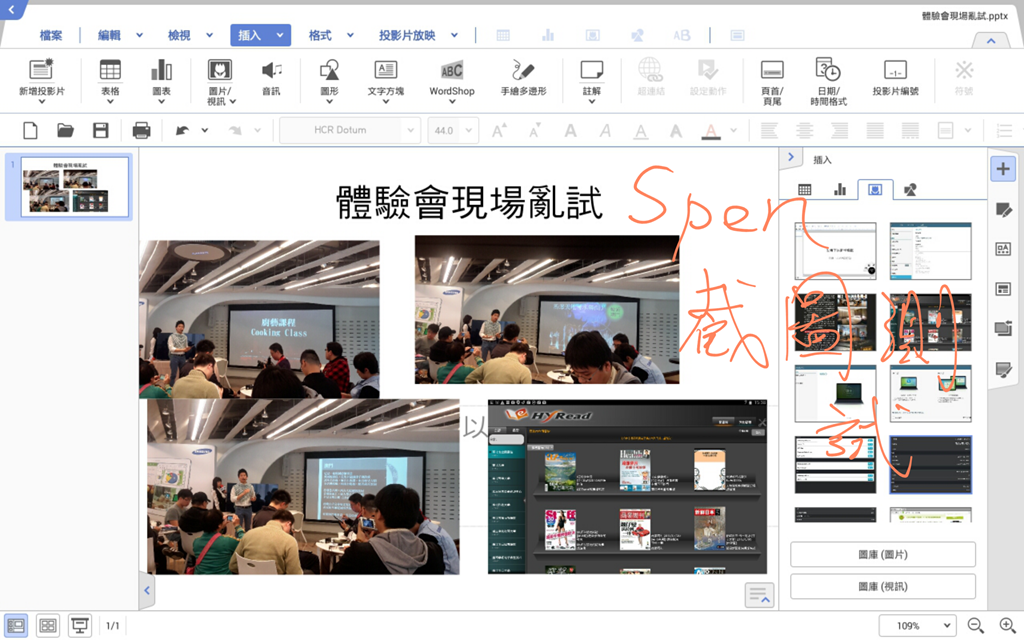Open the 編輯 menu
This screenshot has width=1024, height=640.
pos(109,35)
